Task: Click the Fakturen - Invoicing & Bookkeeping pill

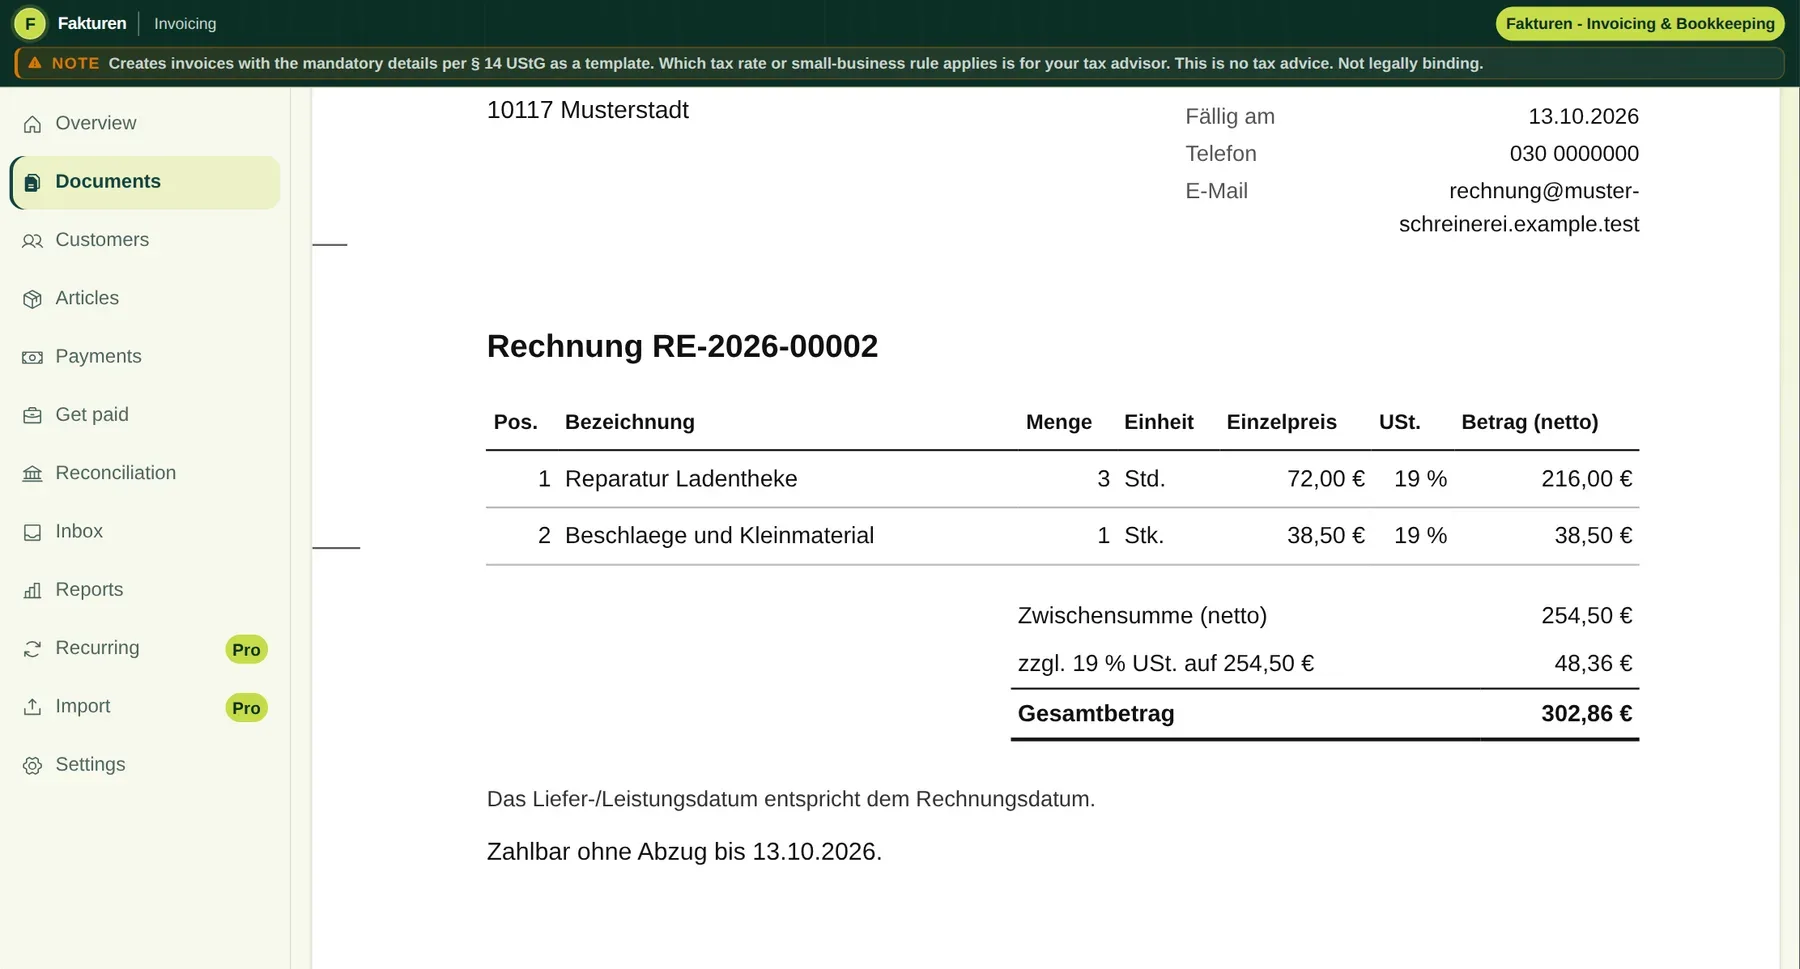Action: pos(1640,23)
